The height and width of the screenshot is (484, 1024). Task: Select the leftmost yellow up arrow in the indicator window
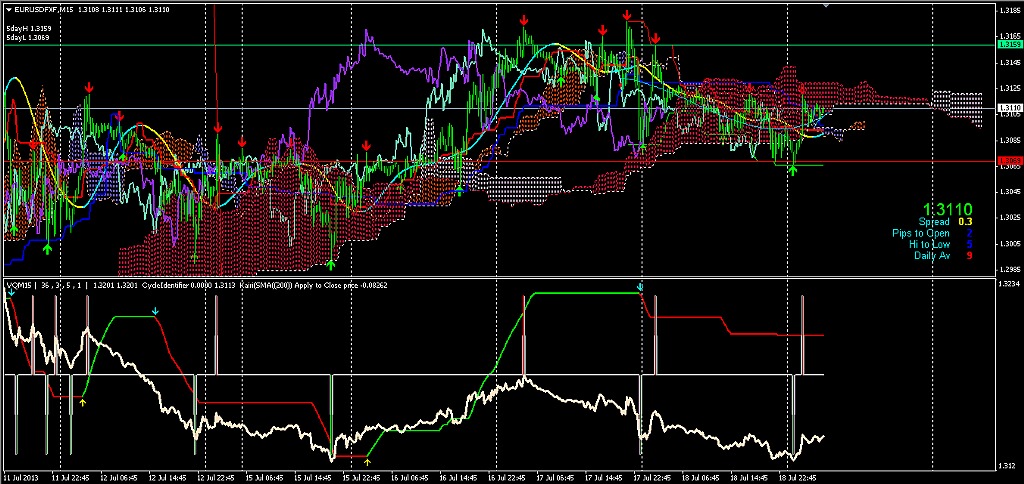(x=84, y=402)
